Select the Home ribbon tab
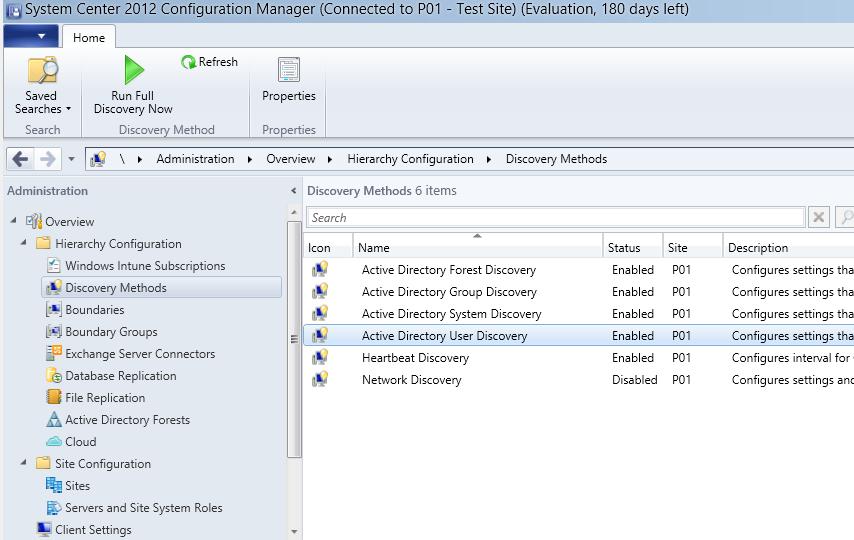This screenshot has height=540, width=854. (x=89, y=38)
